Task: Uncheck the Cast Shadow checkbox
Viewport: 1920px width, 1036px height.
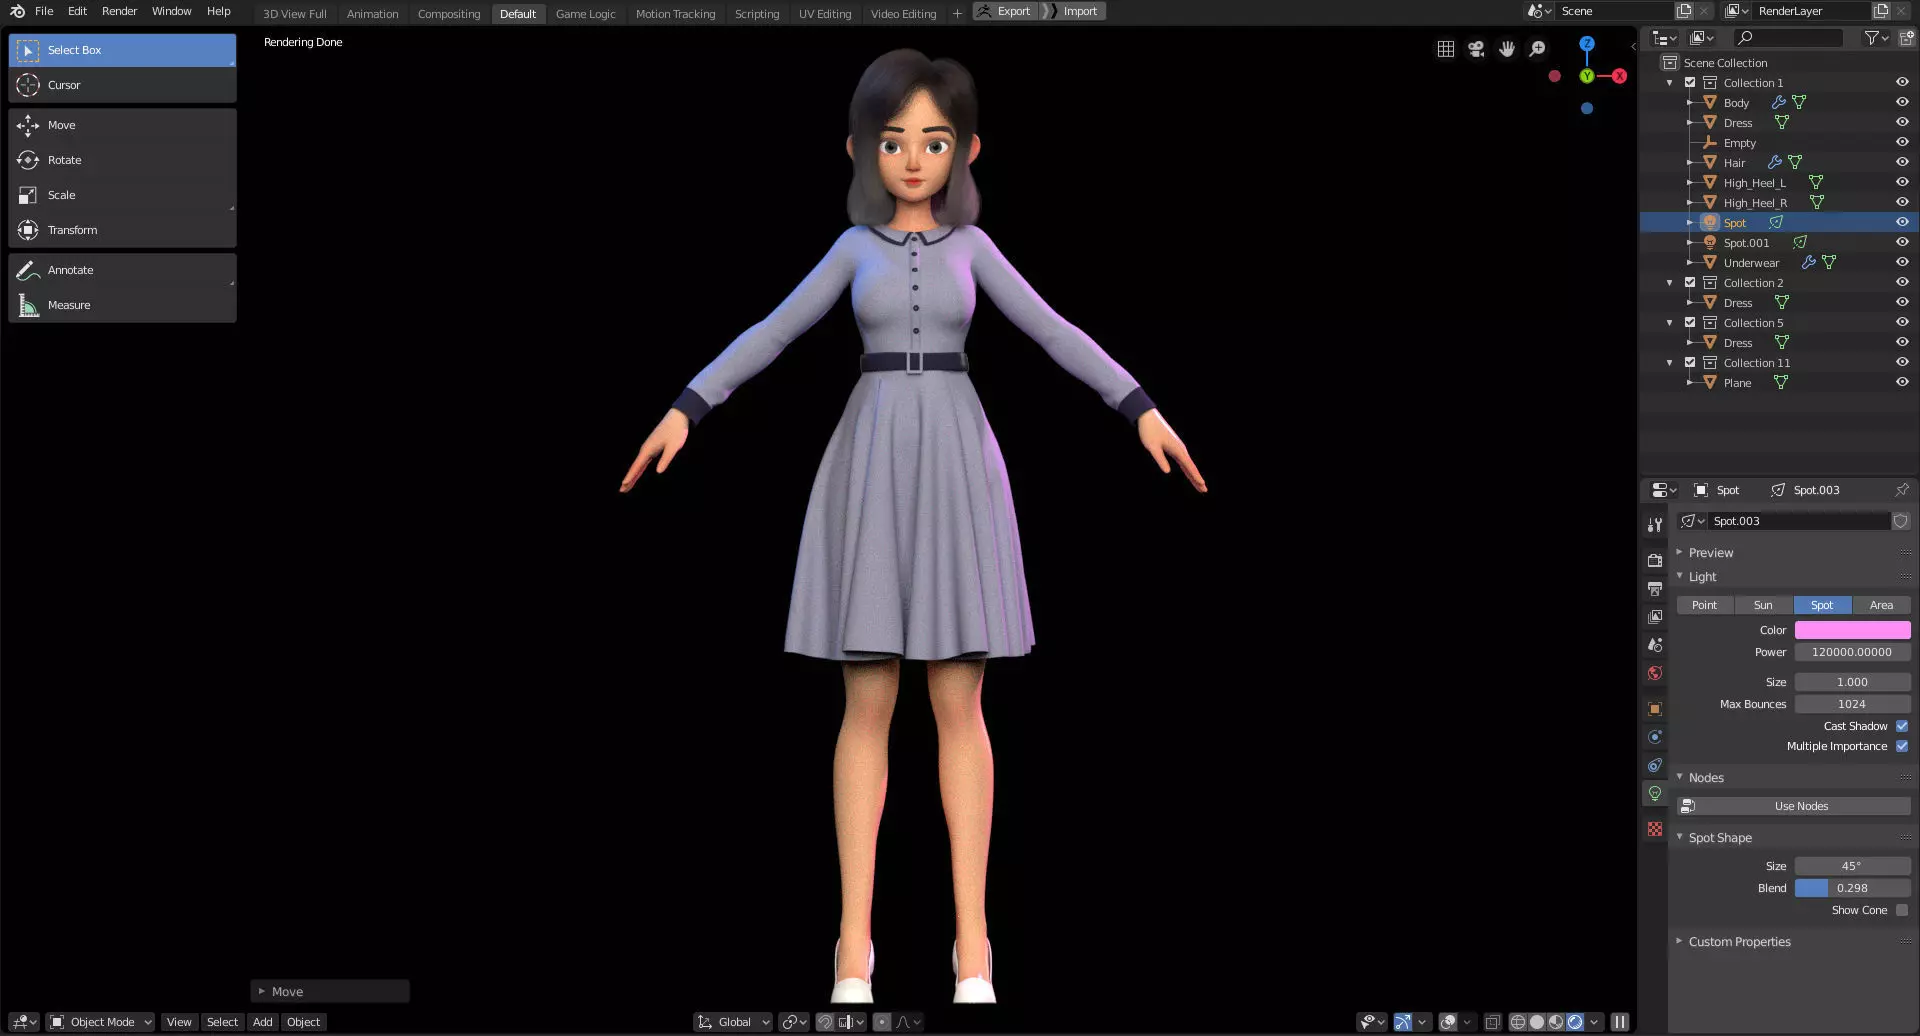Action: 1902,726
